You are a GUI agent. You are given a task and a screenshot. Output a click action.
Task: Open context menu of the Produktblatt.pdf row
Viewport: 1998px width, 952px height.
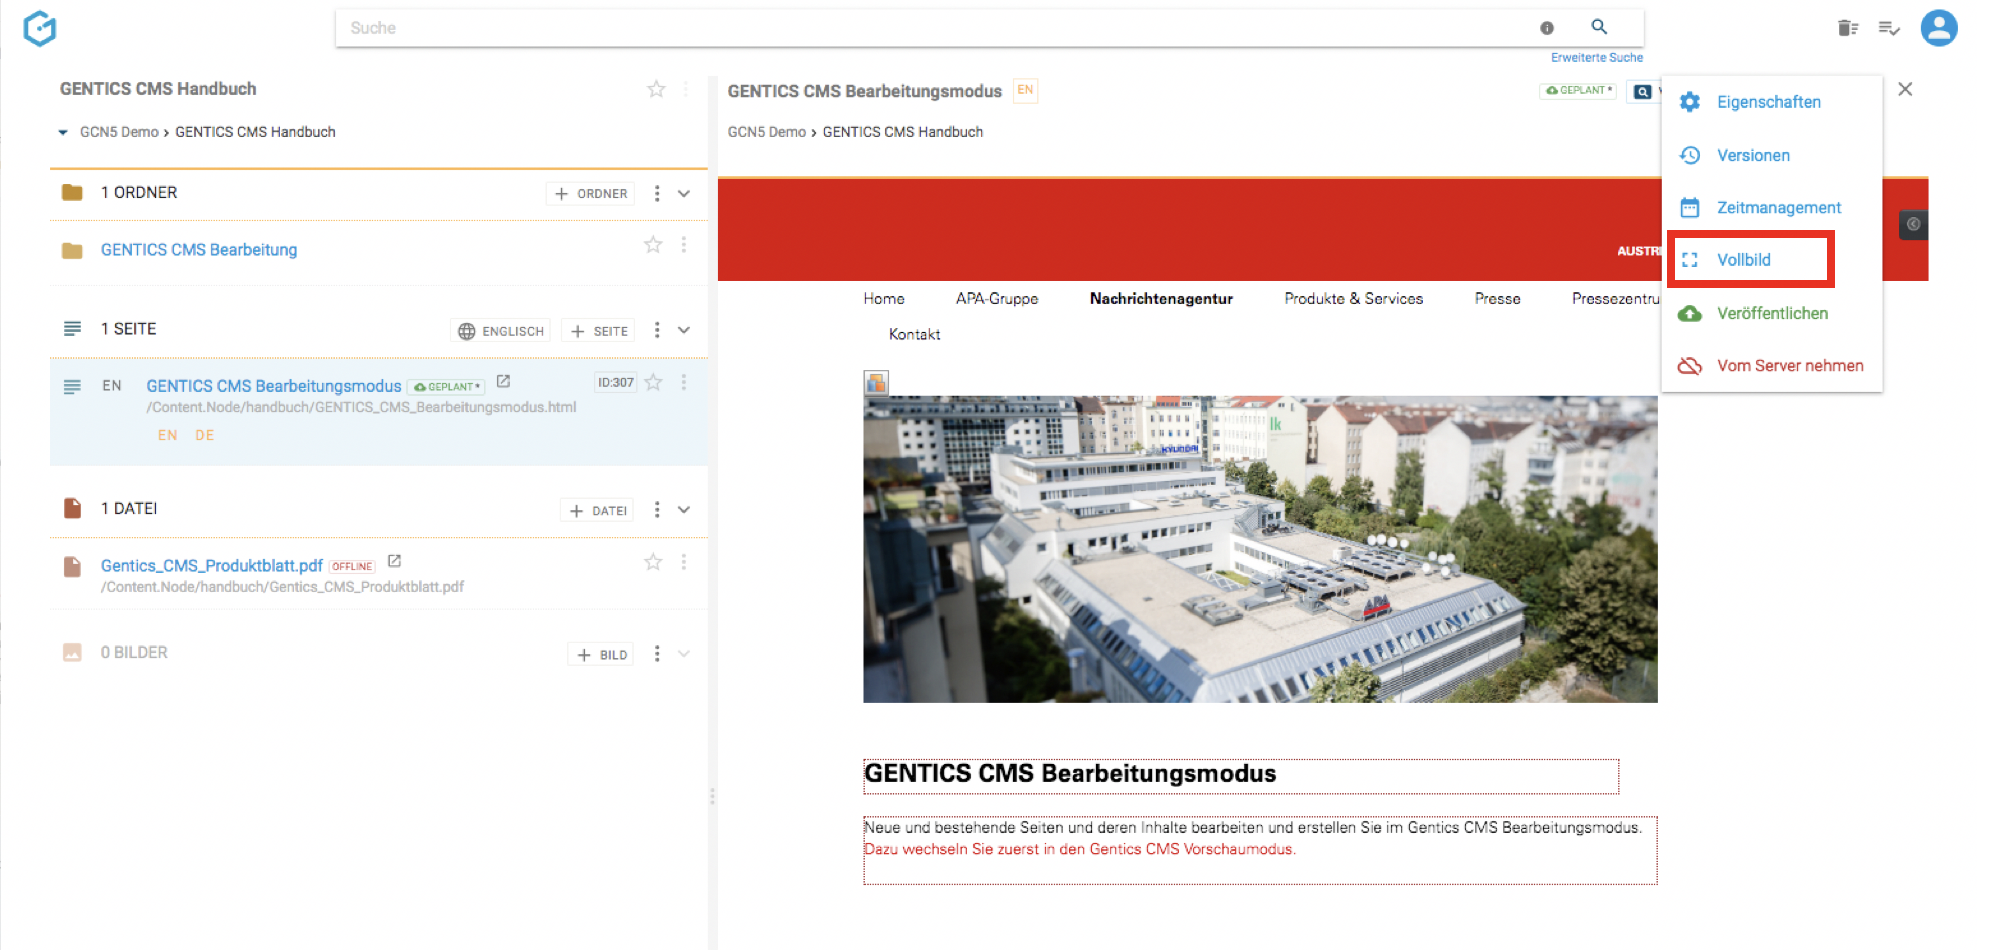tap(684, 562)
